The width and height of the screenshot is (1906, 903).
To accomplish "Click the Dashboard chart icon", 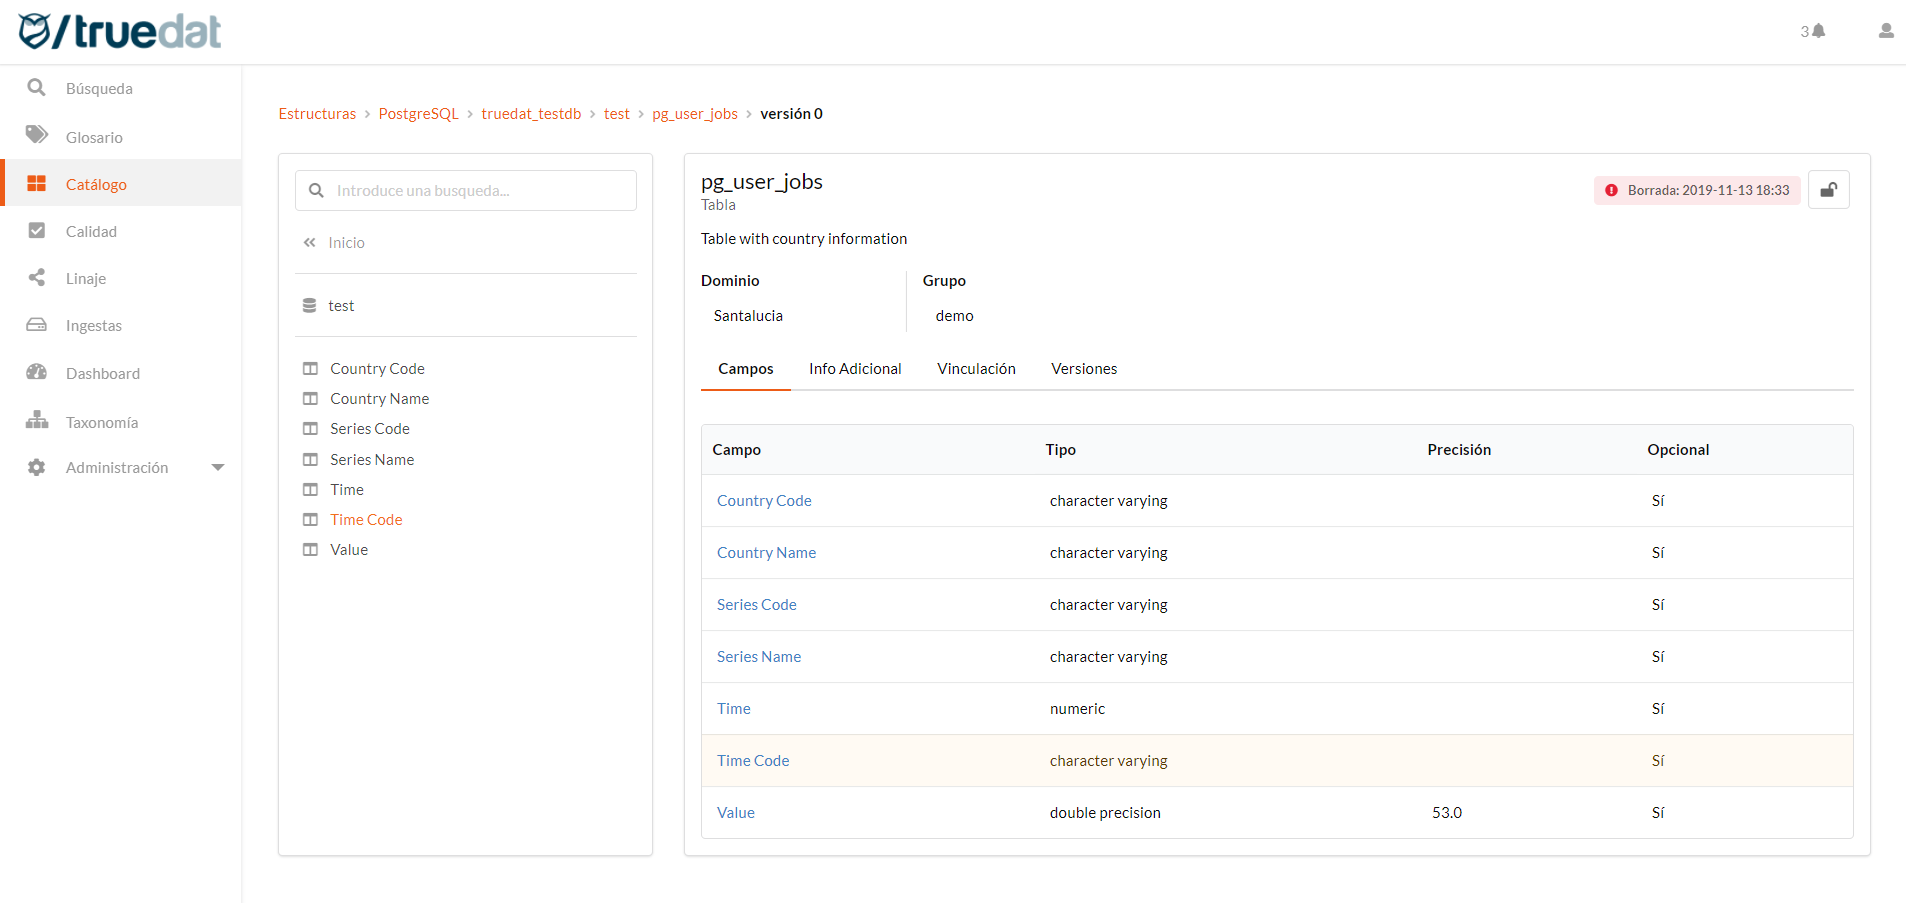I will (37, 372).
